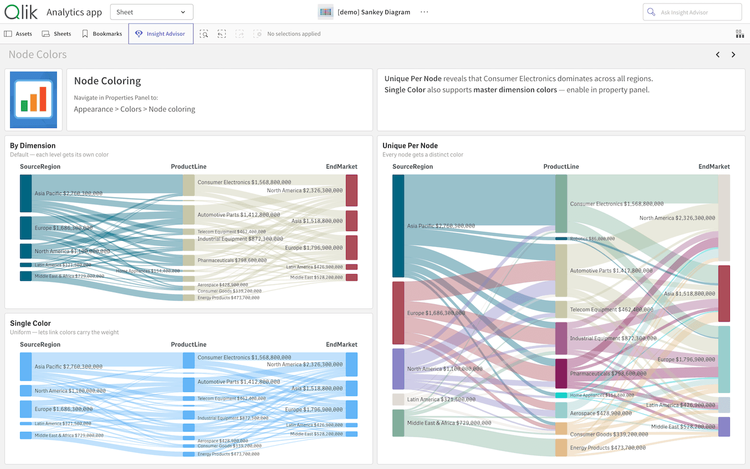Viewport: 750px width, 469px height.
Task: Click the [demo] Sankey Diagram app name
Action: pyautogui.click(x=374, y=12)
